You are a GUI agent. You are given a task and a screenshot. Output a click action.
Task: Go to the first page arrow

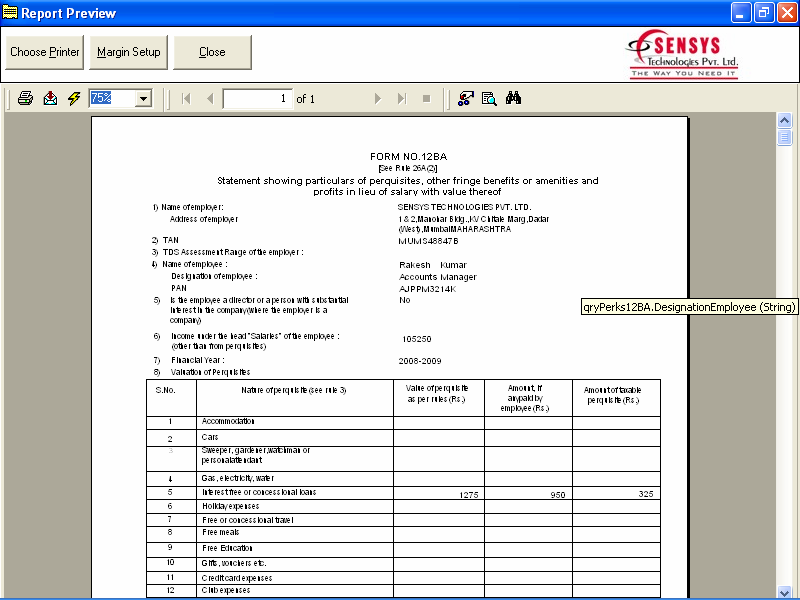(186, 98)
